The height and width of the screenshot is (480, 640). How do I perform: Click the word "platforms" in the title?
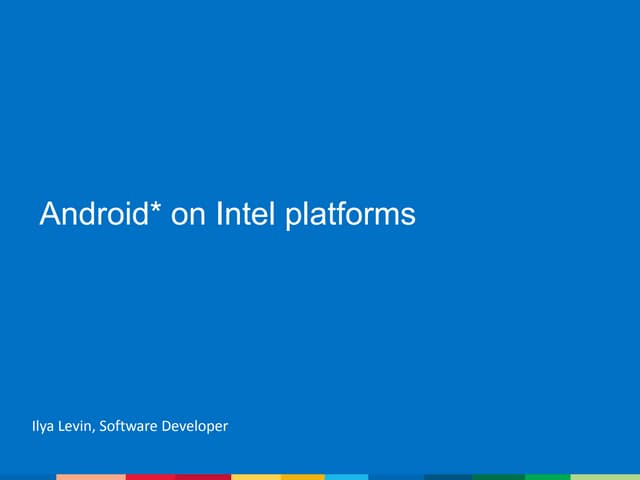(x=350, y=216)
